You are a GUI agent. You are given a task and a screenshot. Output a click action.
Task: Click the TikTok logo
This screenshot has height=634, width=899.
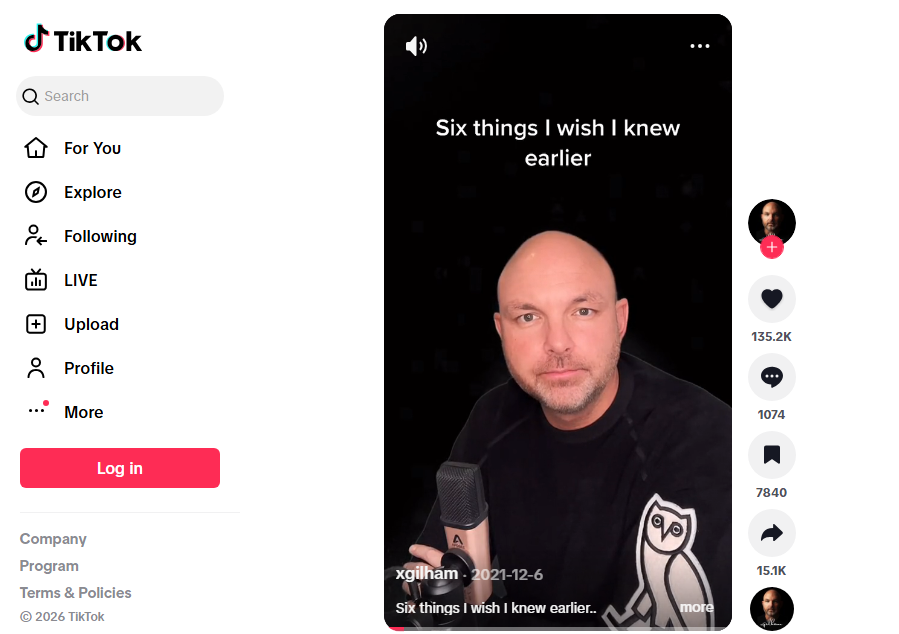[83, 40]
